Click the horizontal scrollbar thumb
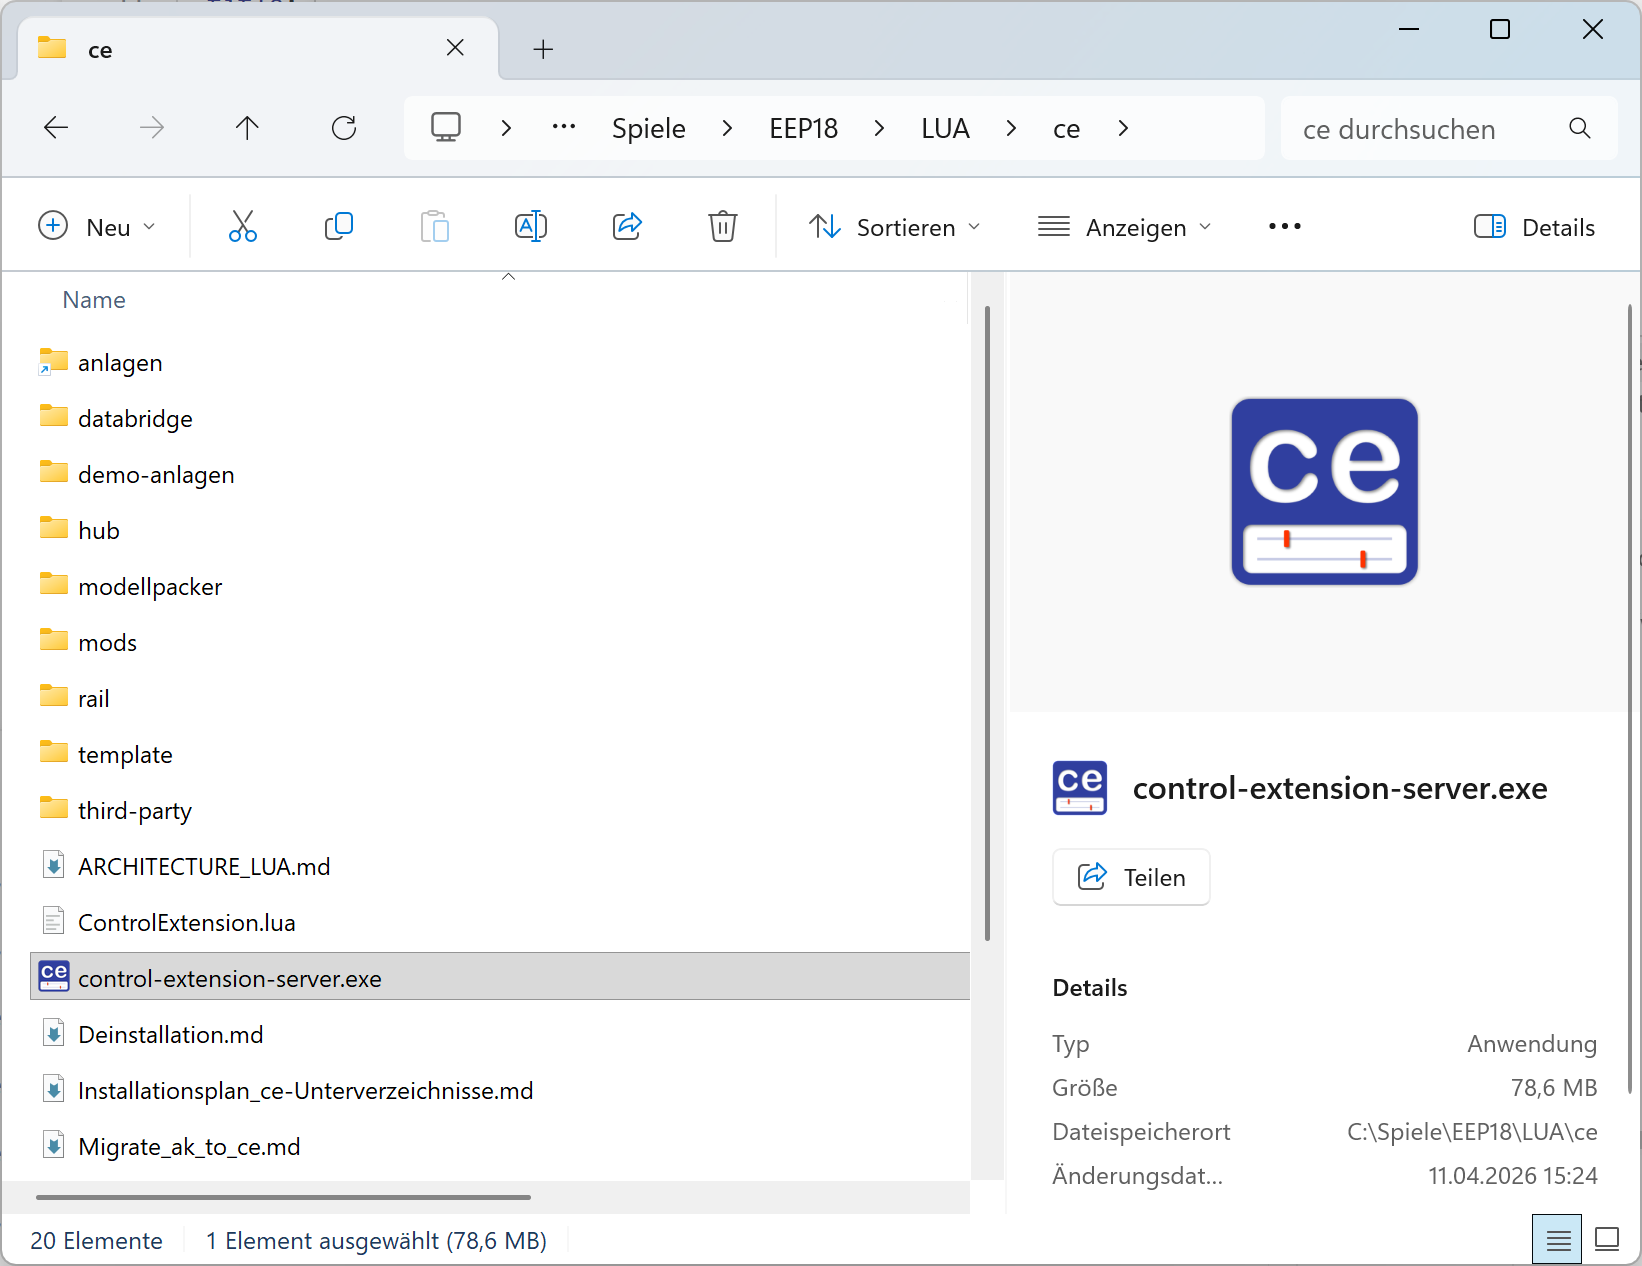The width and height of the screenshot is (1642, 1266). pyautogui.click(x=283, y=1197)
